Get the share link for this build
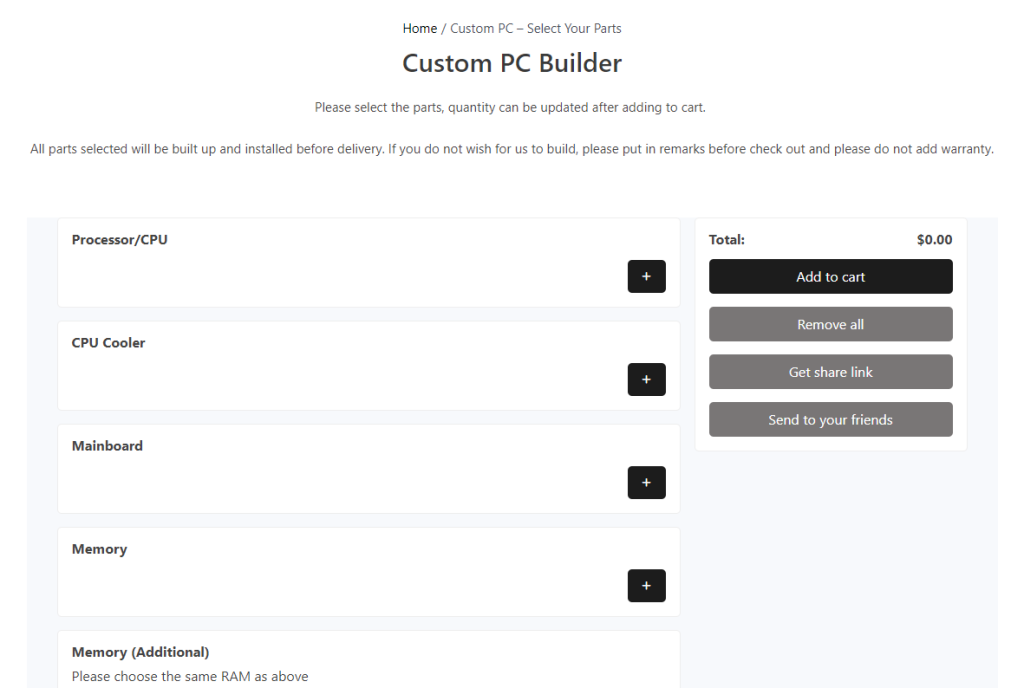The width and height of the screenshot is (1024, 688). click(831, 372)
